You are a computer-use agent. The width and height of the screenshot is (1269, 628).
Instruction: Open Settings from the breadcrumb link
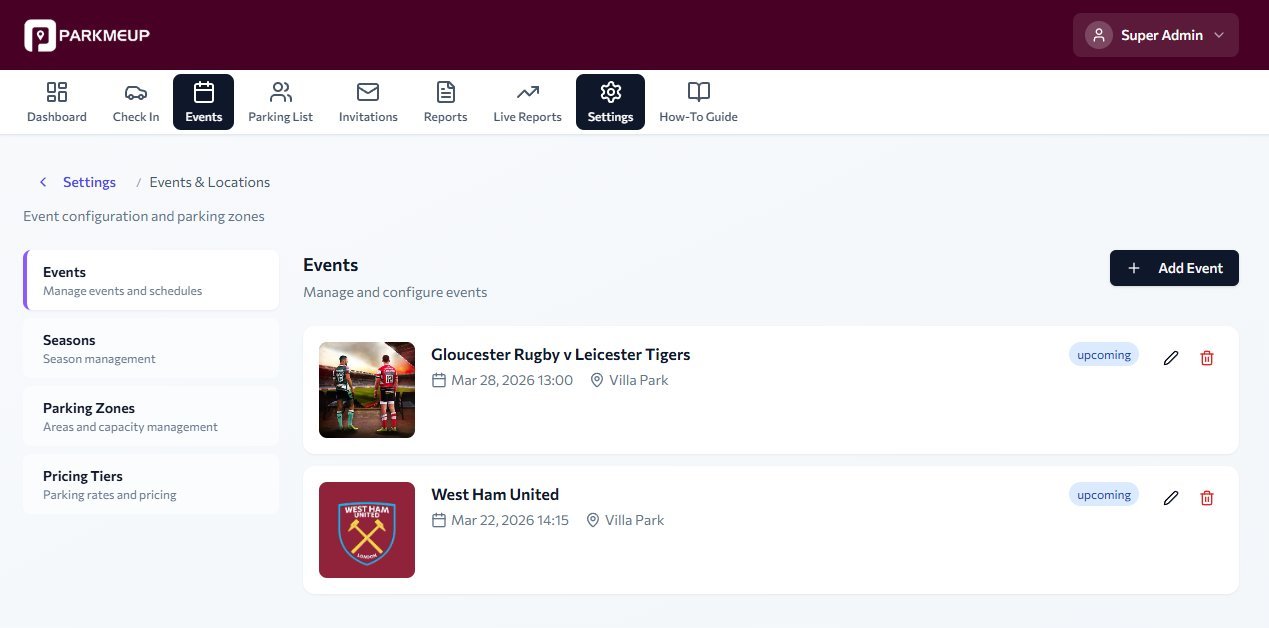click(x=89, y=182)
